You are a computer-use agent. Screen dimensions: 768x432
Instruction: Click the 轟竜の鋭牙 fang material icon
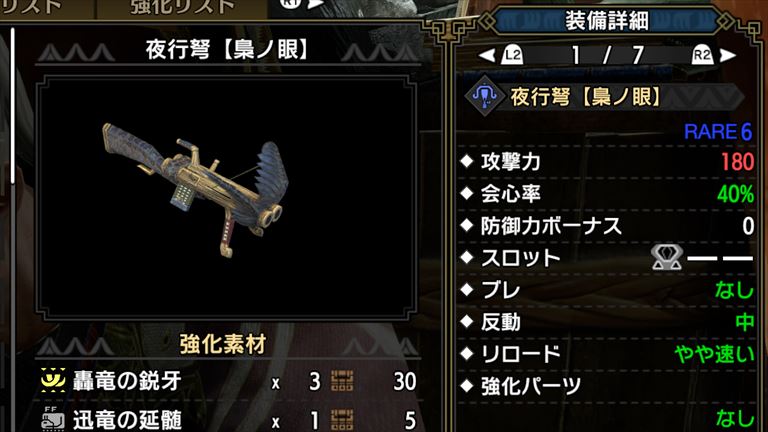click(53, 381)
